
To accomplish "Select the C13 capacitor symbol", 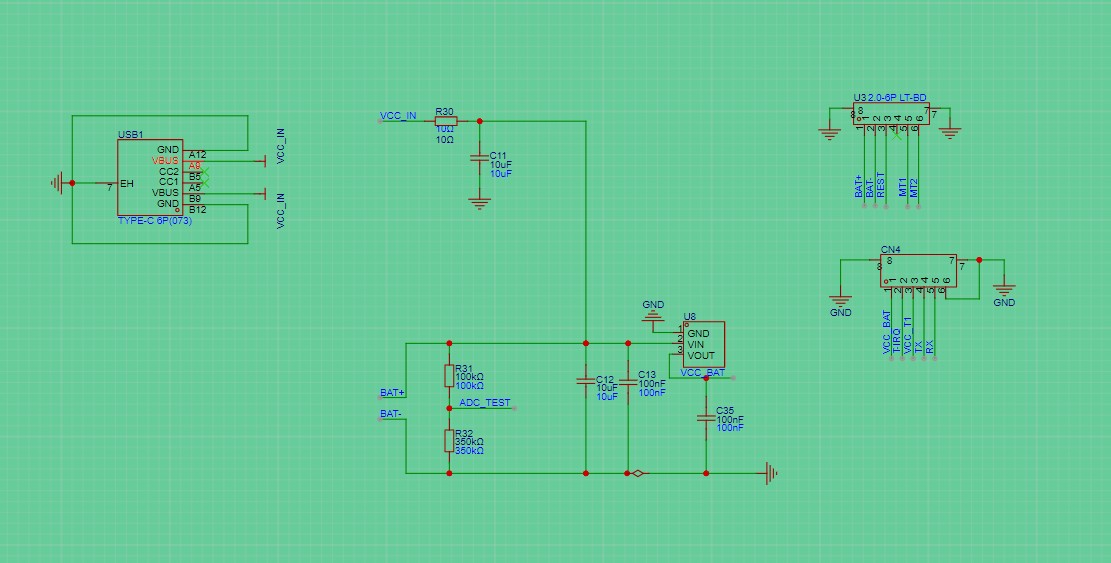I will 627,381.
